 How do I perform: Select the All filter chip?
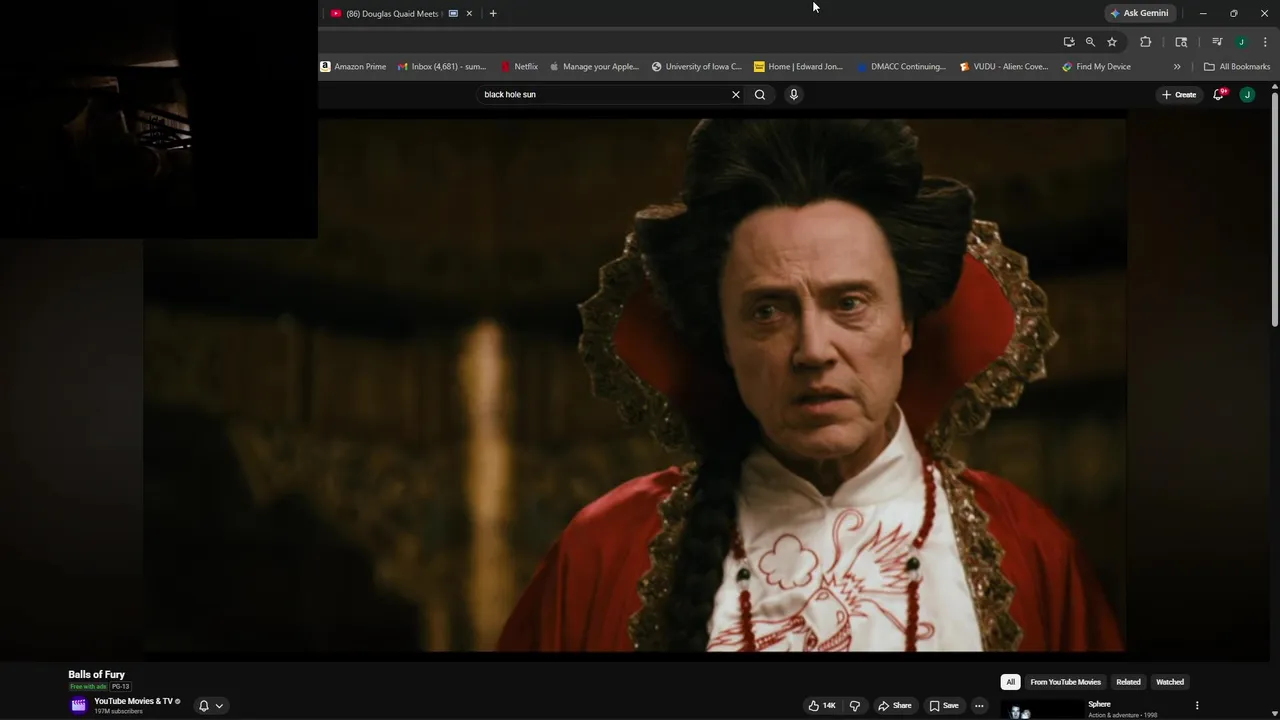(1010, 682)
